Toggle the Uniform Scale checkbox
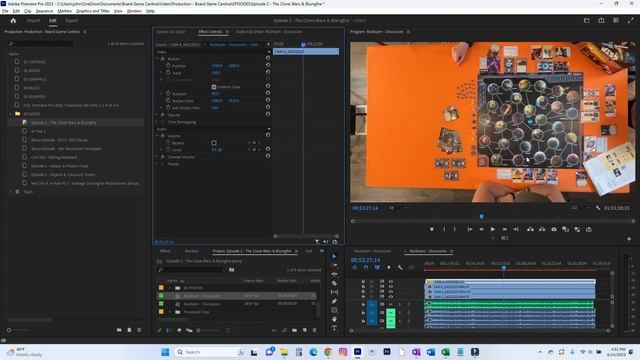 coord(214,87)
